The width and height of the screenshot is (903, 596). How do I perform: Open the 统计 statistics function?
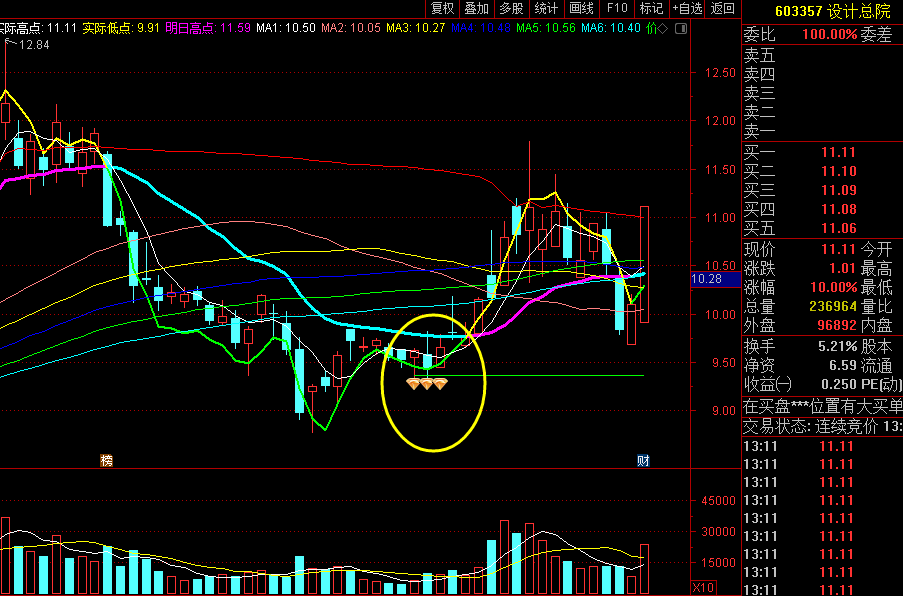coord(546,8)
